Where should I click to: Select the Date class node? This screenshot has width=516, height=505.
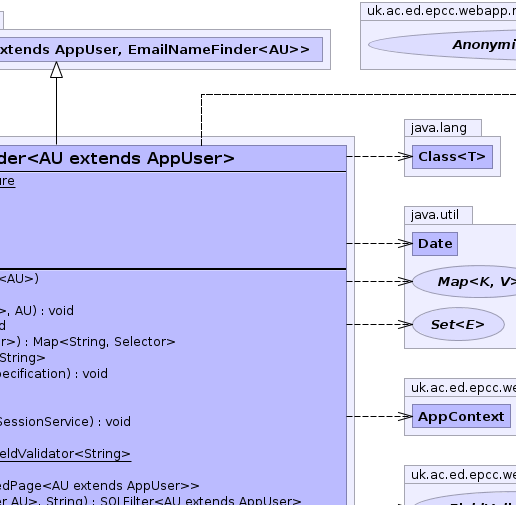pos(435,244)
